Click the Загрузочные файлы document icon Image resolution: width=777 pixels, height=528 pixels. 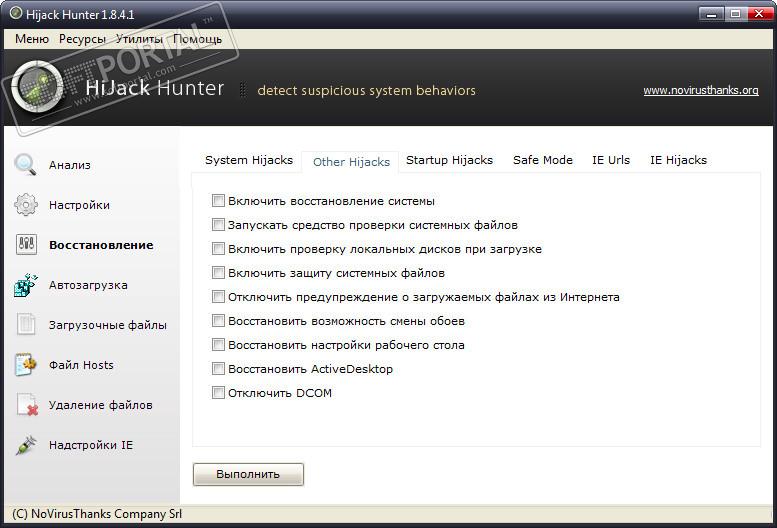[26, 325]
